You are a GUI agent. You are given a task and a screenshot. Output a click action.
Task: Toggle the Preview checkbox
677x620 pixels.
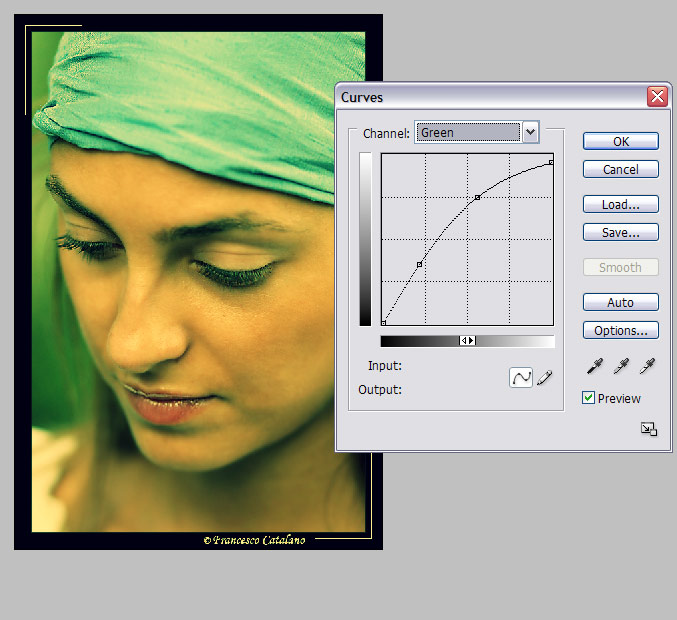[589, 398]
